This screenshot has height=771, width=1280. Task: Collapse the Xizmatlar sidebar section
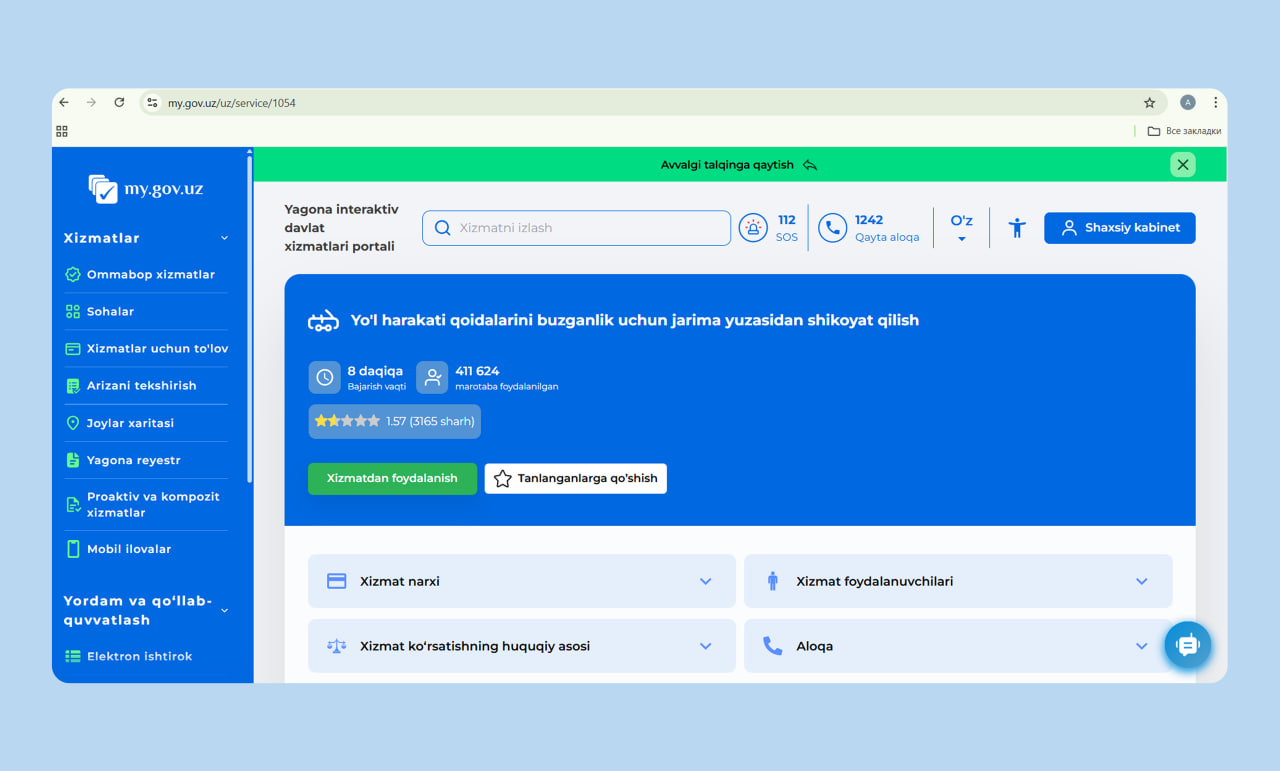224,238
